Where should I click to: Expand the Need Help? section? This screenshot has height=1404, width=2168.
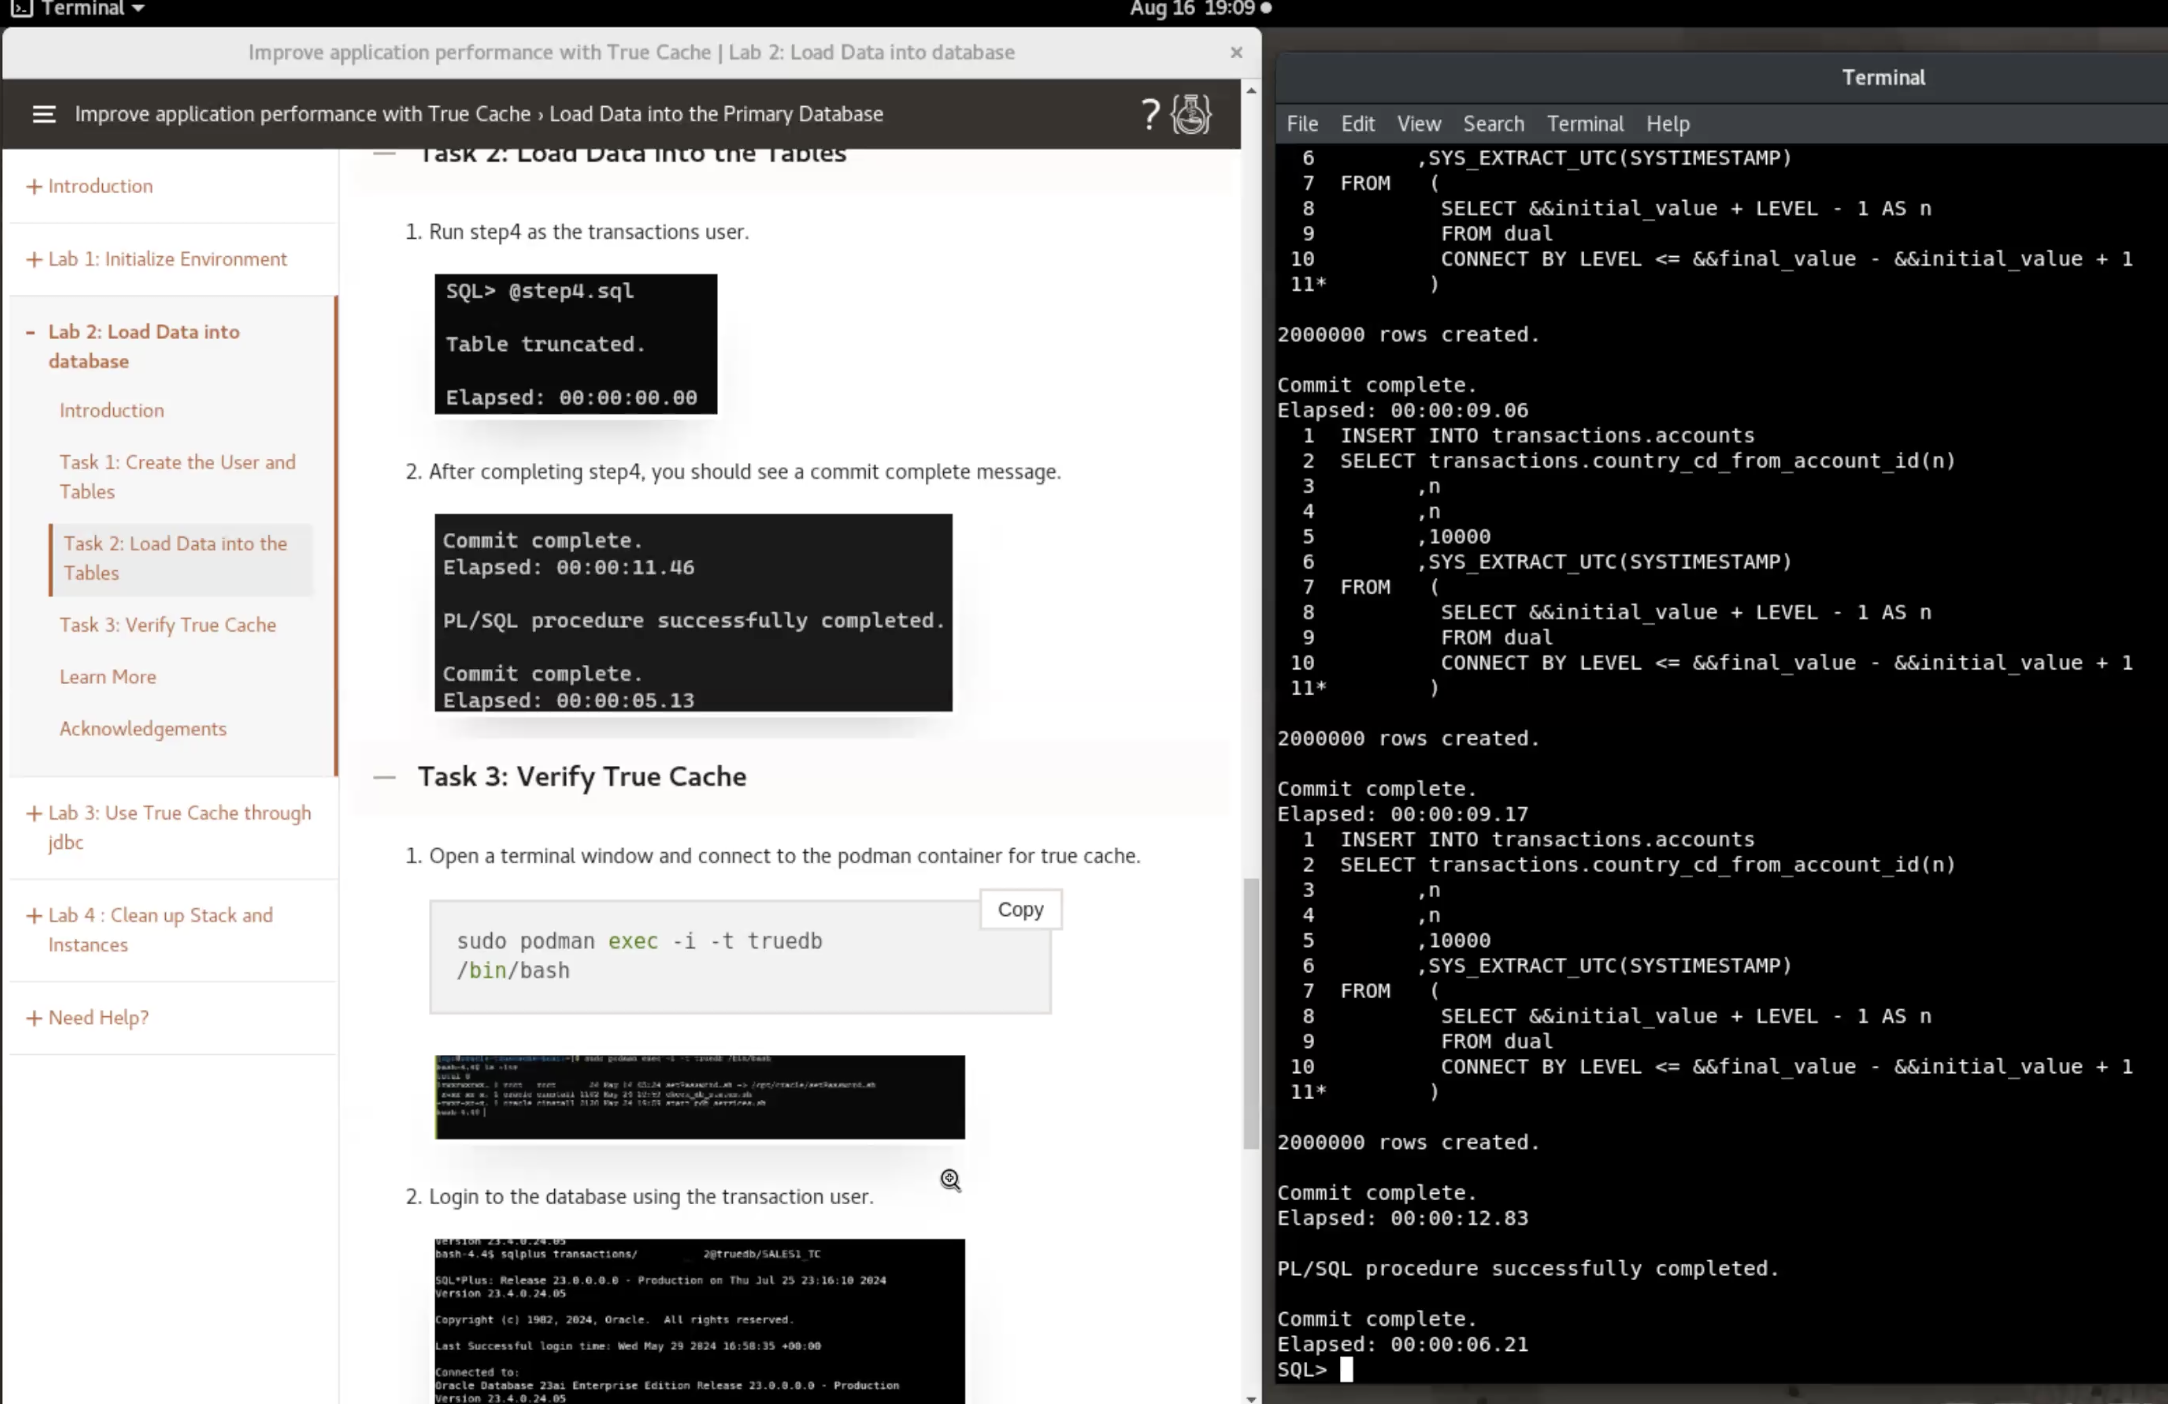pos(97,1017)
